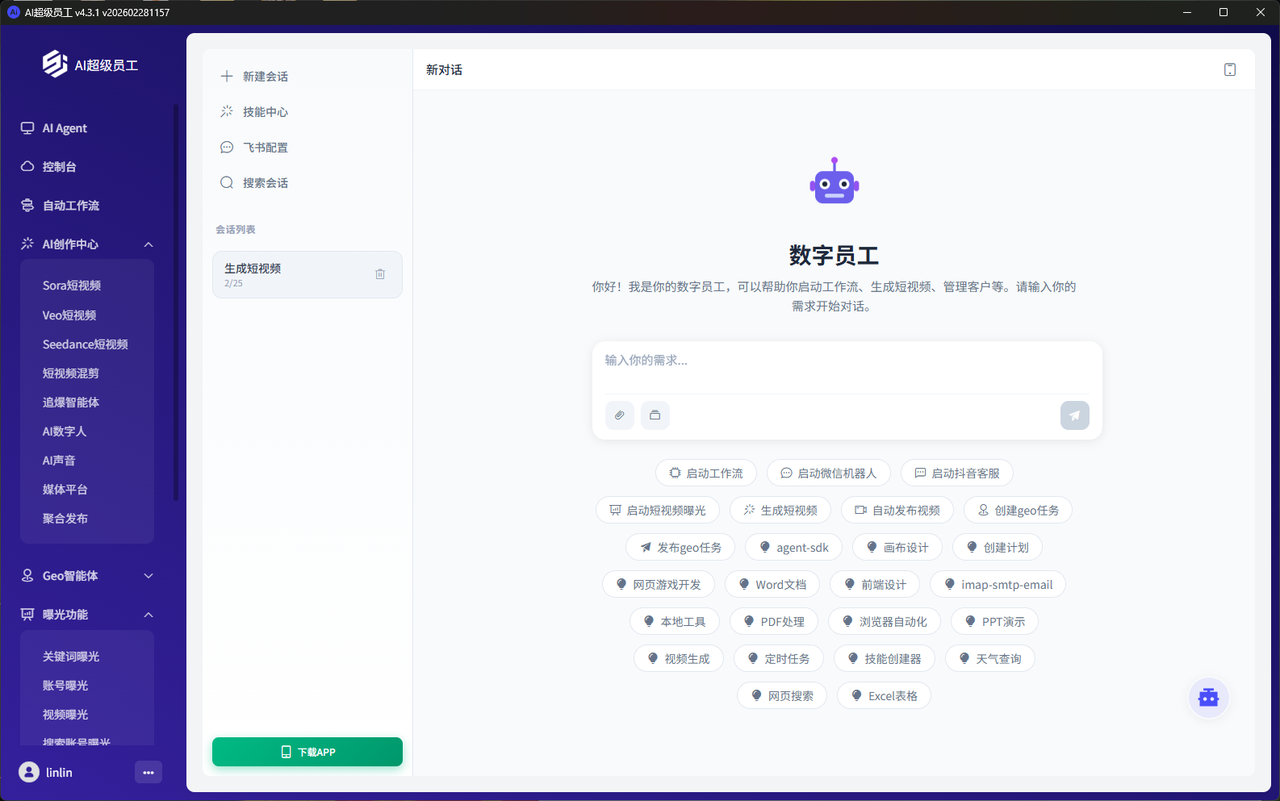Click the toolbox icon beside the attachment icon
The height and width of the screenshot is (801, 1280).
[x=655, y=415]
